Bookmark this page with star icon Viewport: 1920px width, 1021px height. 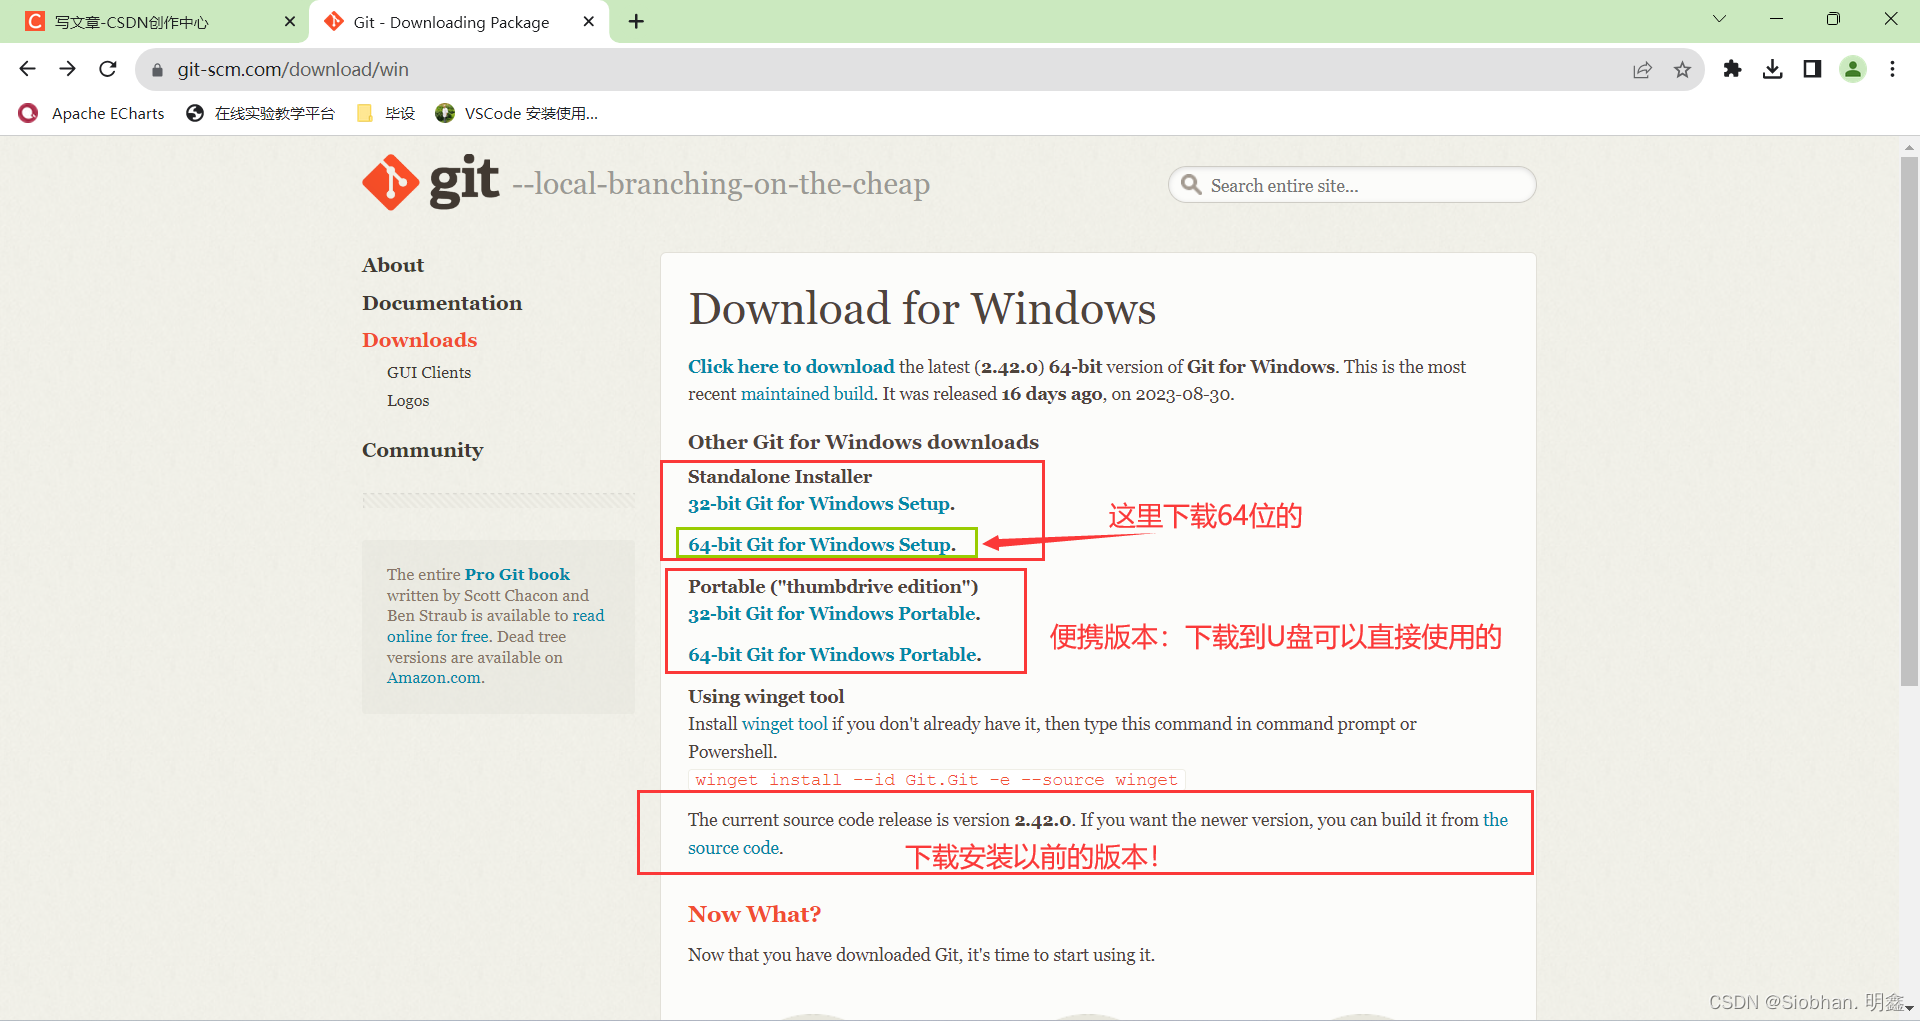1682,70
